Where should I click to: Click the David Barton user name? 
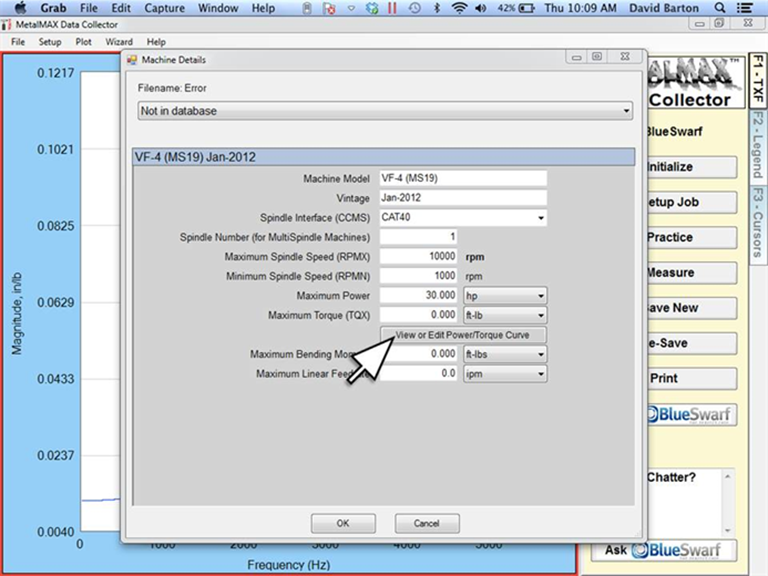pos(664,8)
